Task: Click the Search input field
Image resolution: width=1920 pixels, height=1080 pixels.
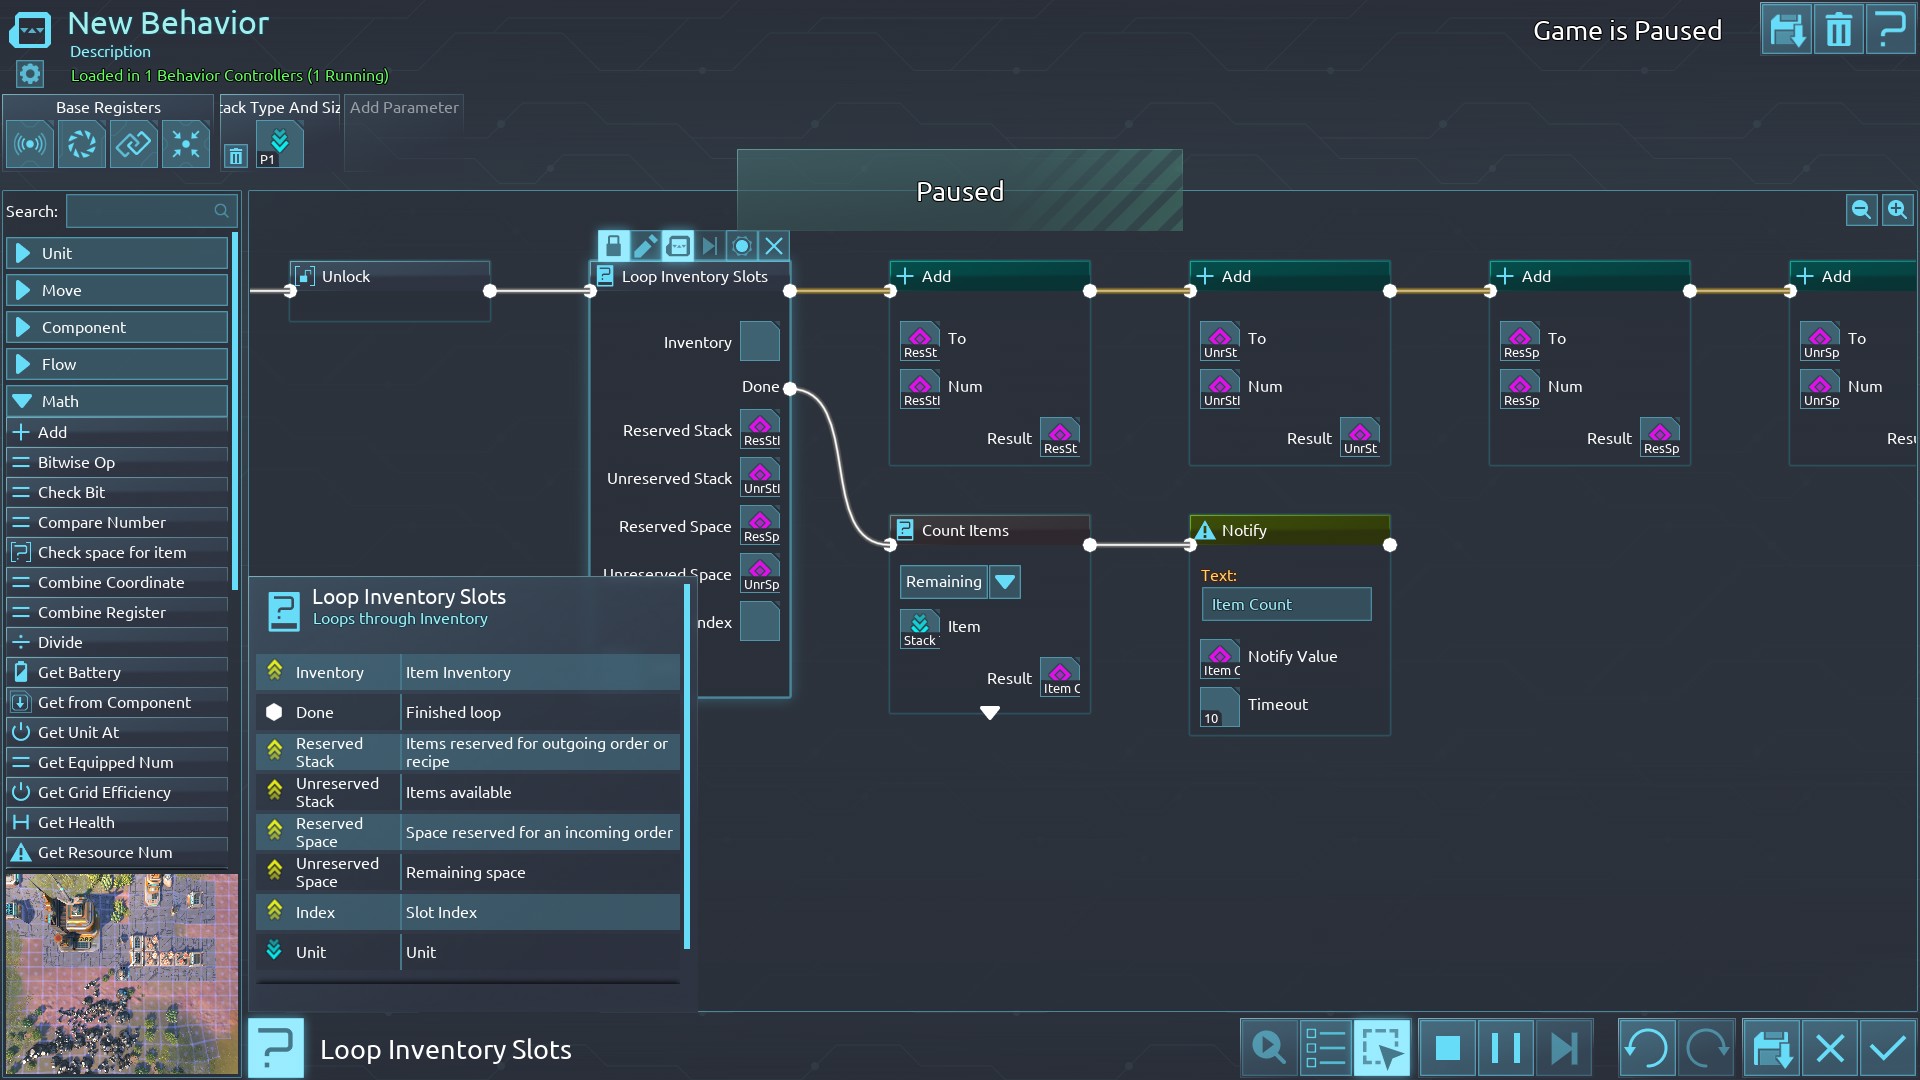Action: click(x=148, y=211)
